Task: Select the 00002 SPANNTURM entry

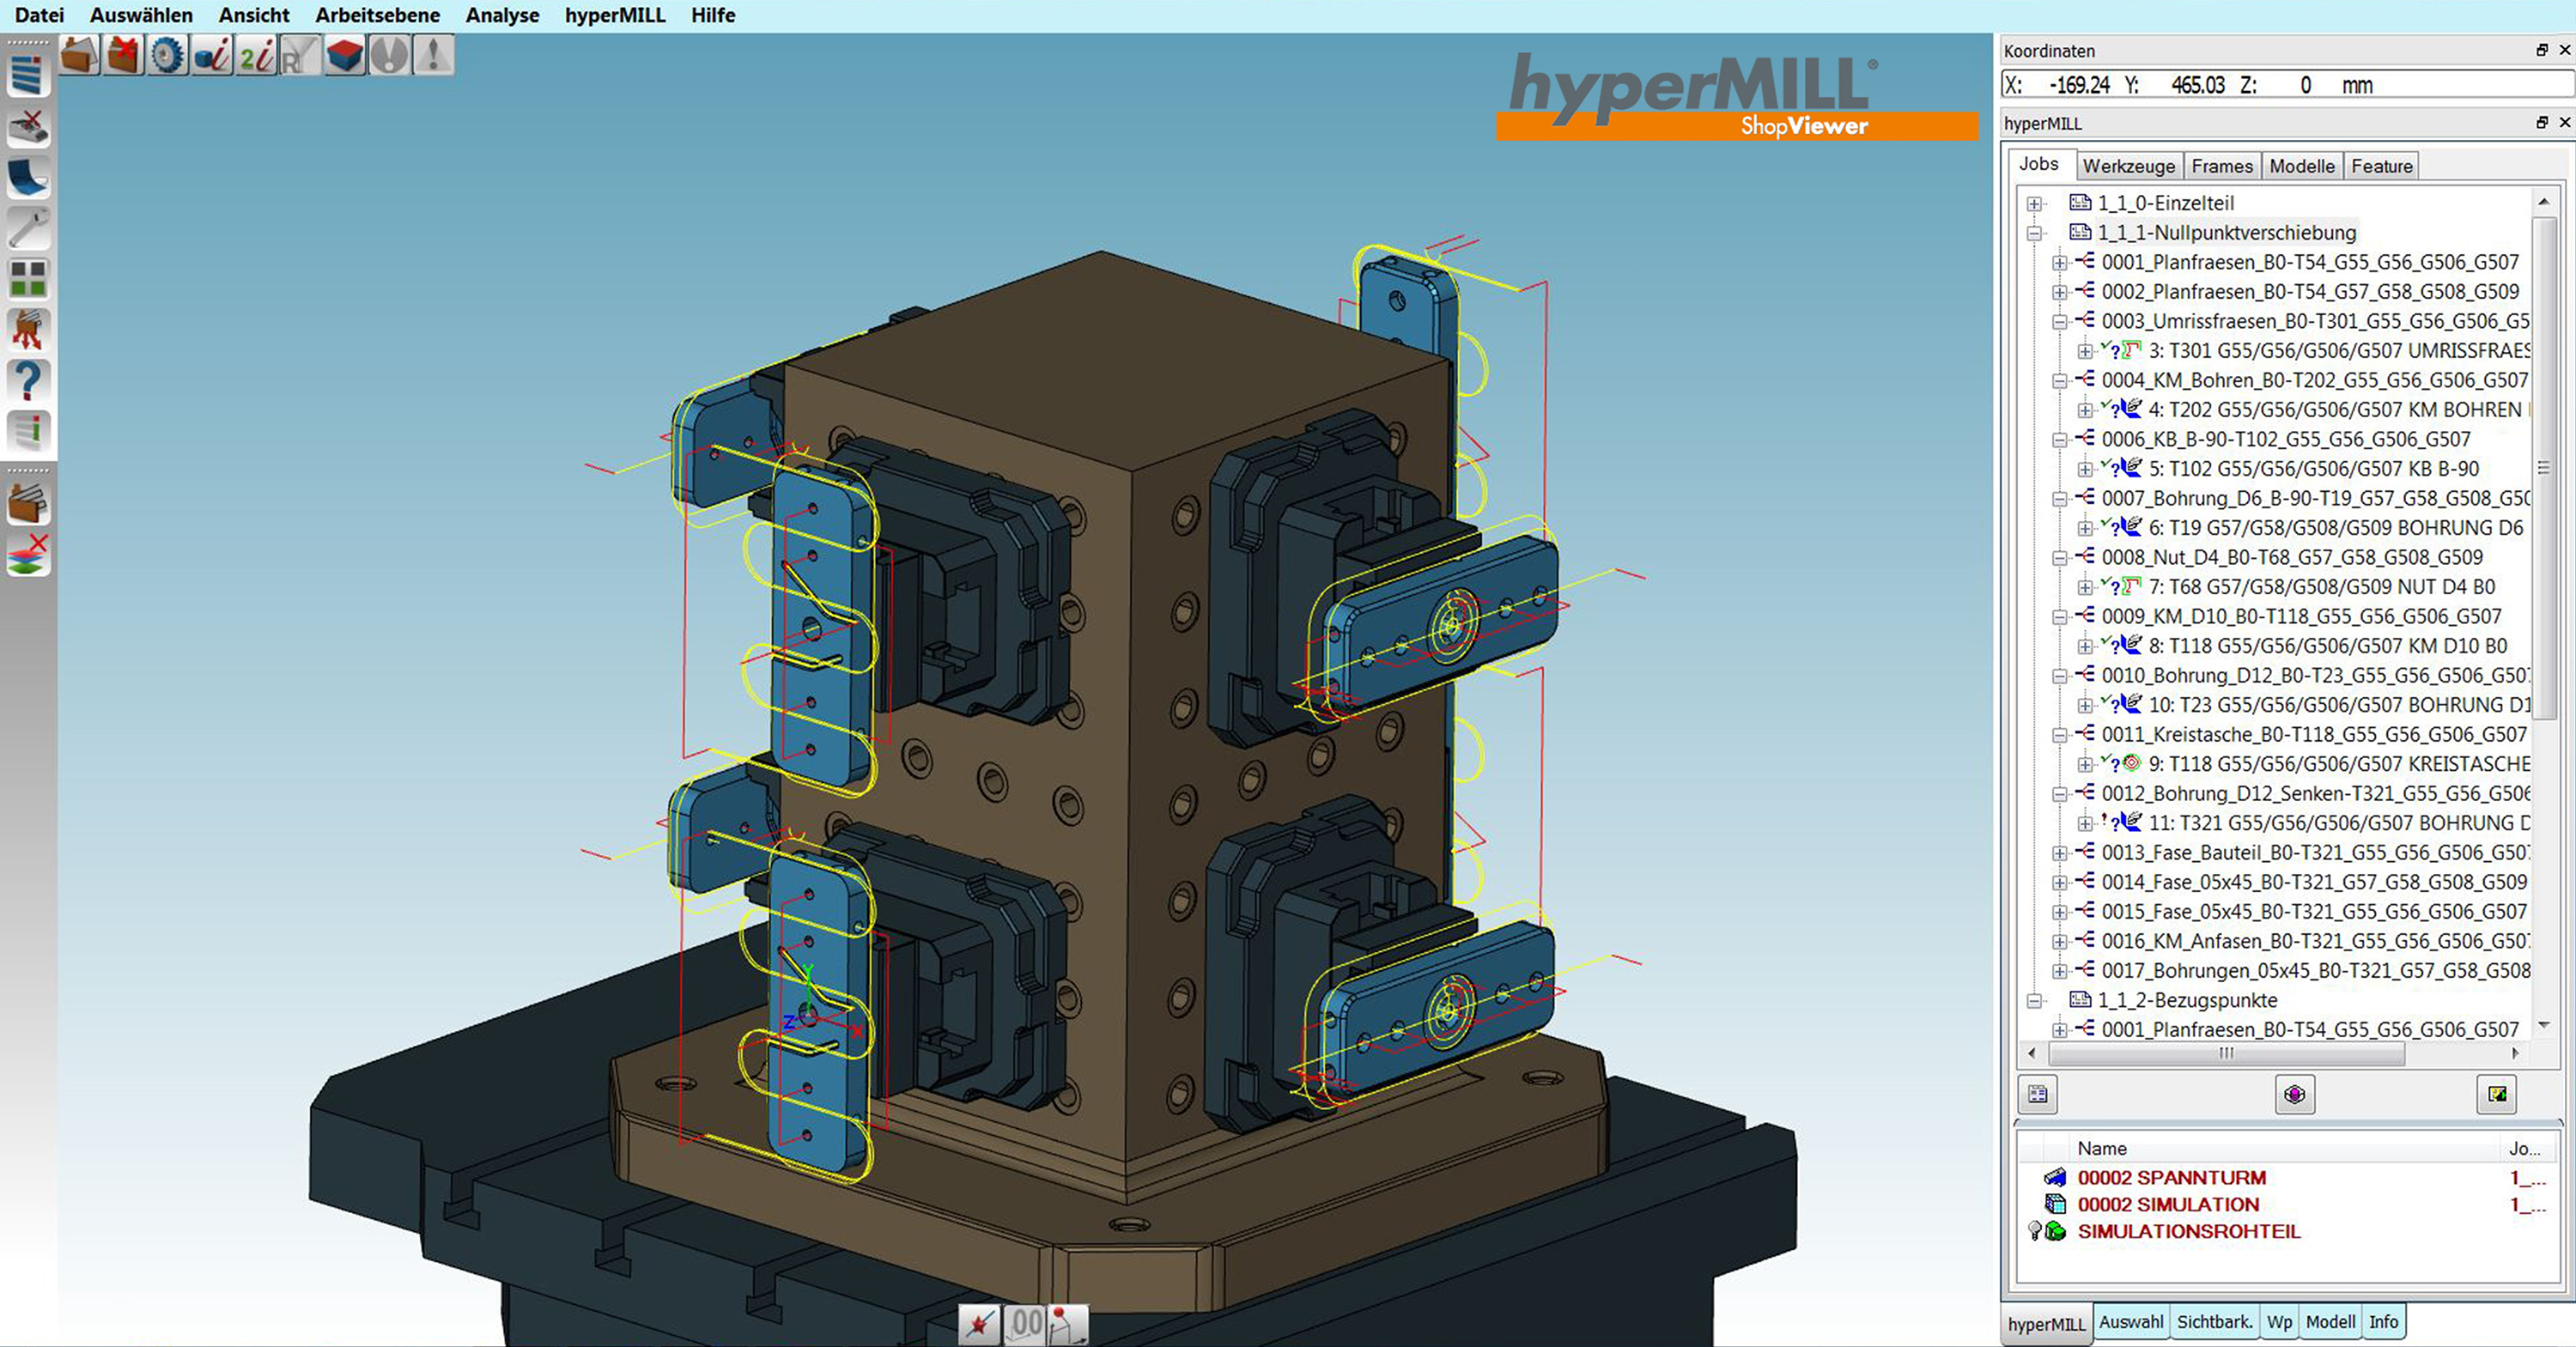Action: point(2173,1177)
